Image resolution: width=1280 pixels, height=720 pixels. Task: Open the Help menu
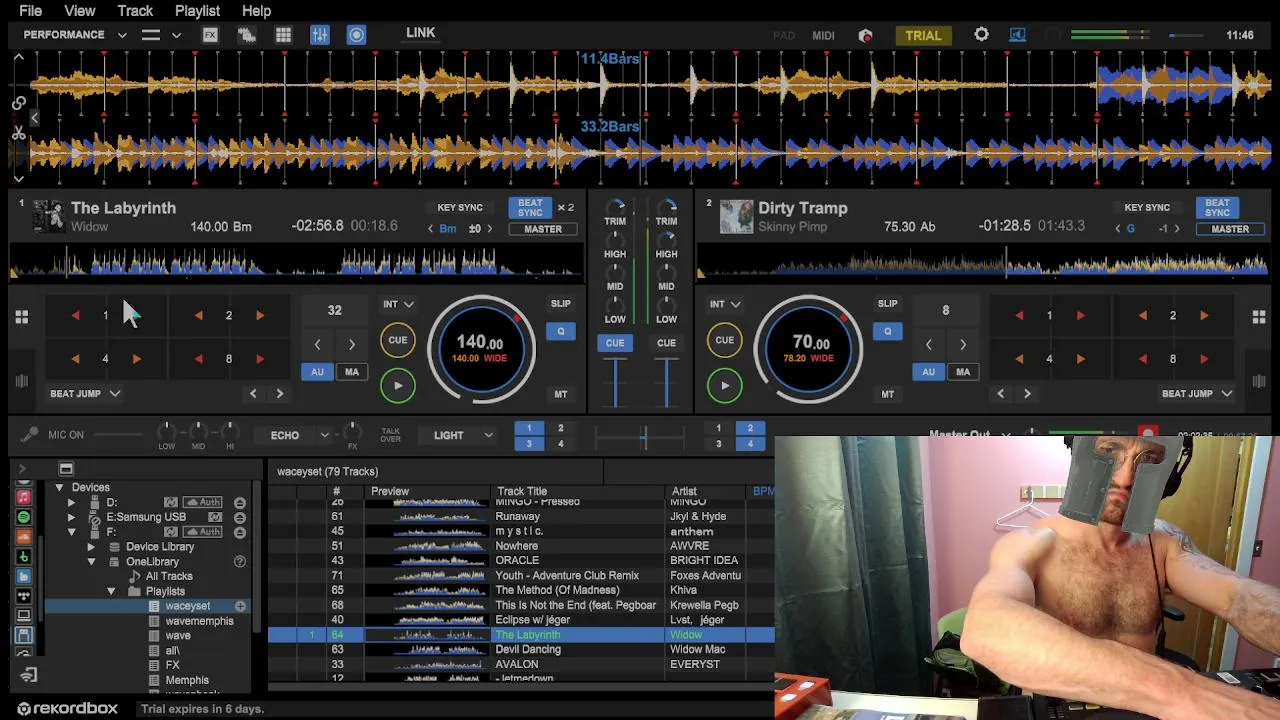tap(256, 11)
